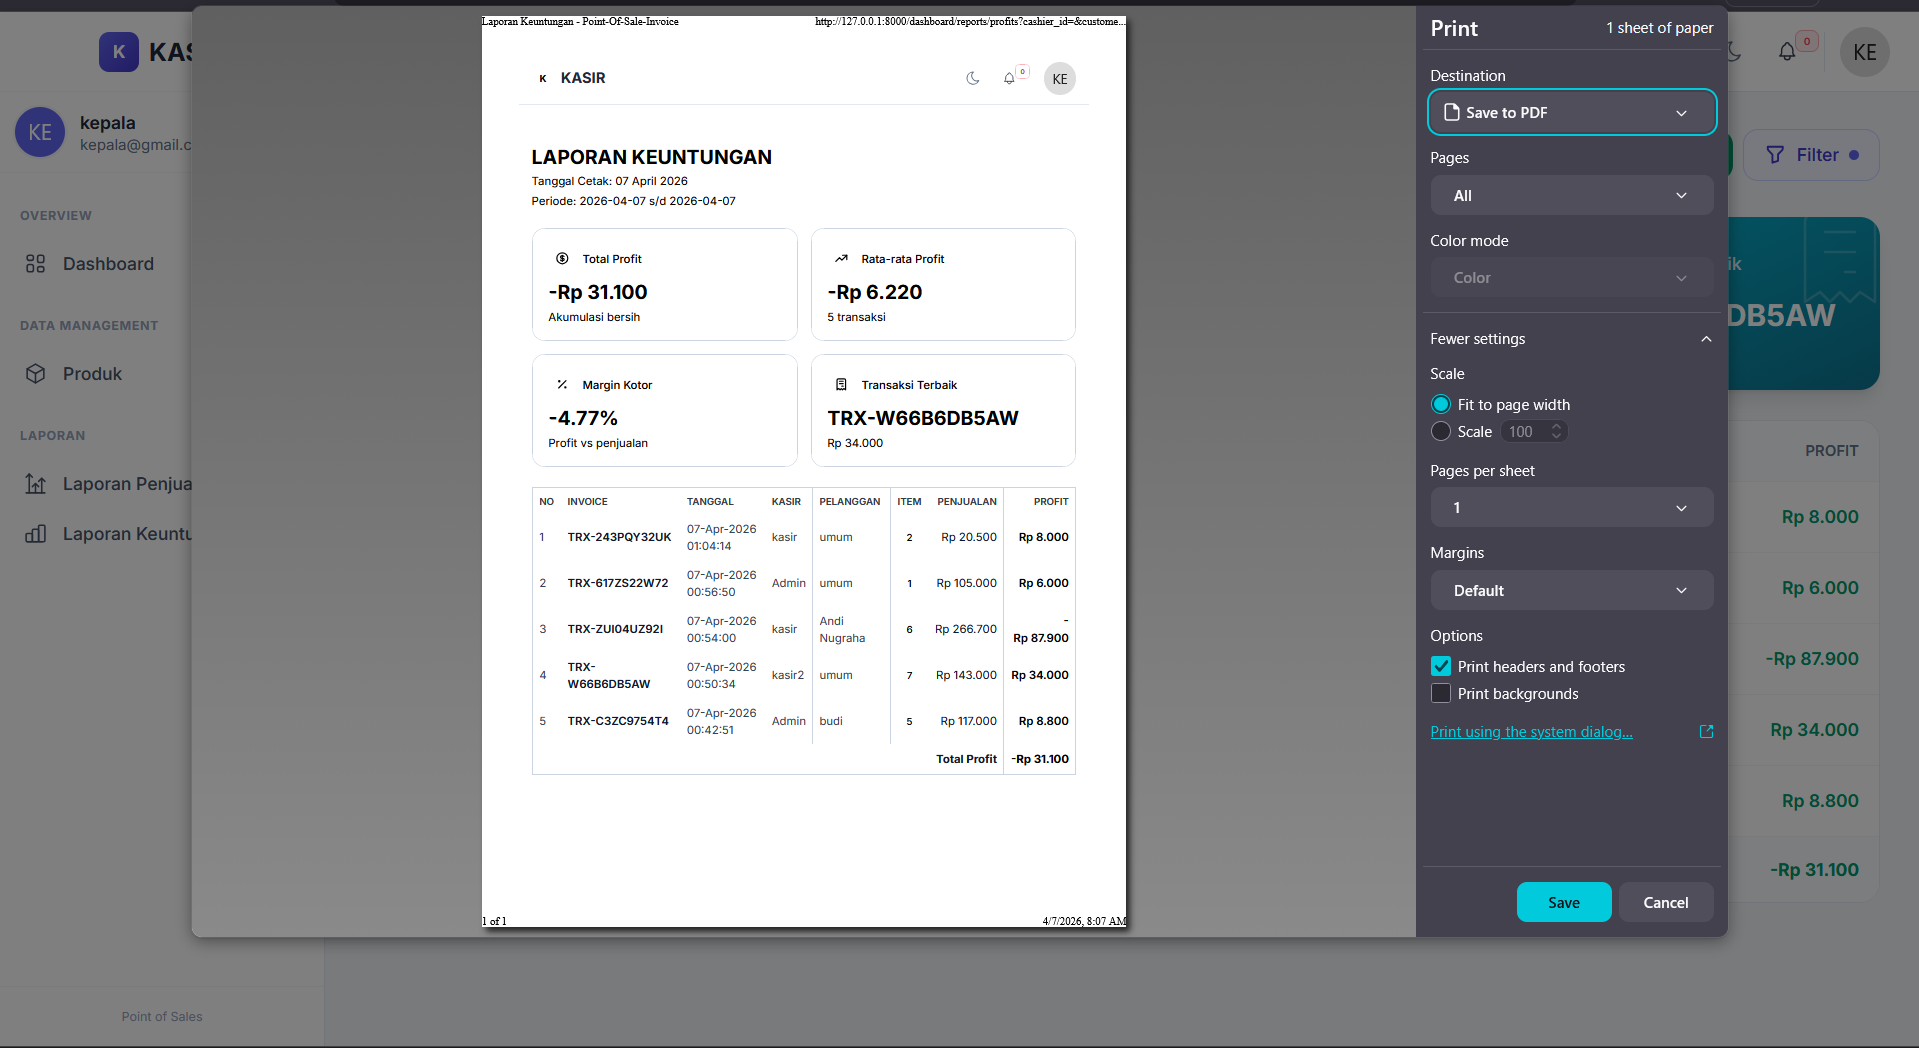The height and width of the screenshot is (1048, 1919).
Task: Click the Save to PDF document icon
Action: point(1451,112)
